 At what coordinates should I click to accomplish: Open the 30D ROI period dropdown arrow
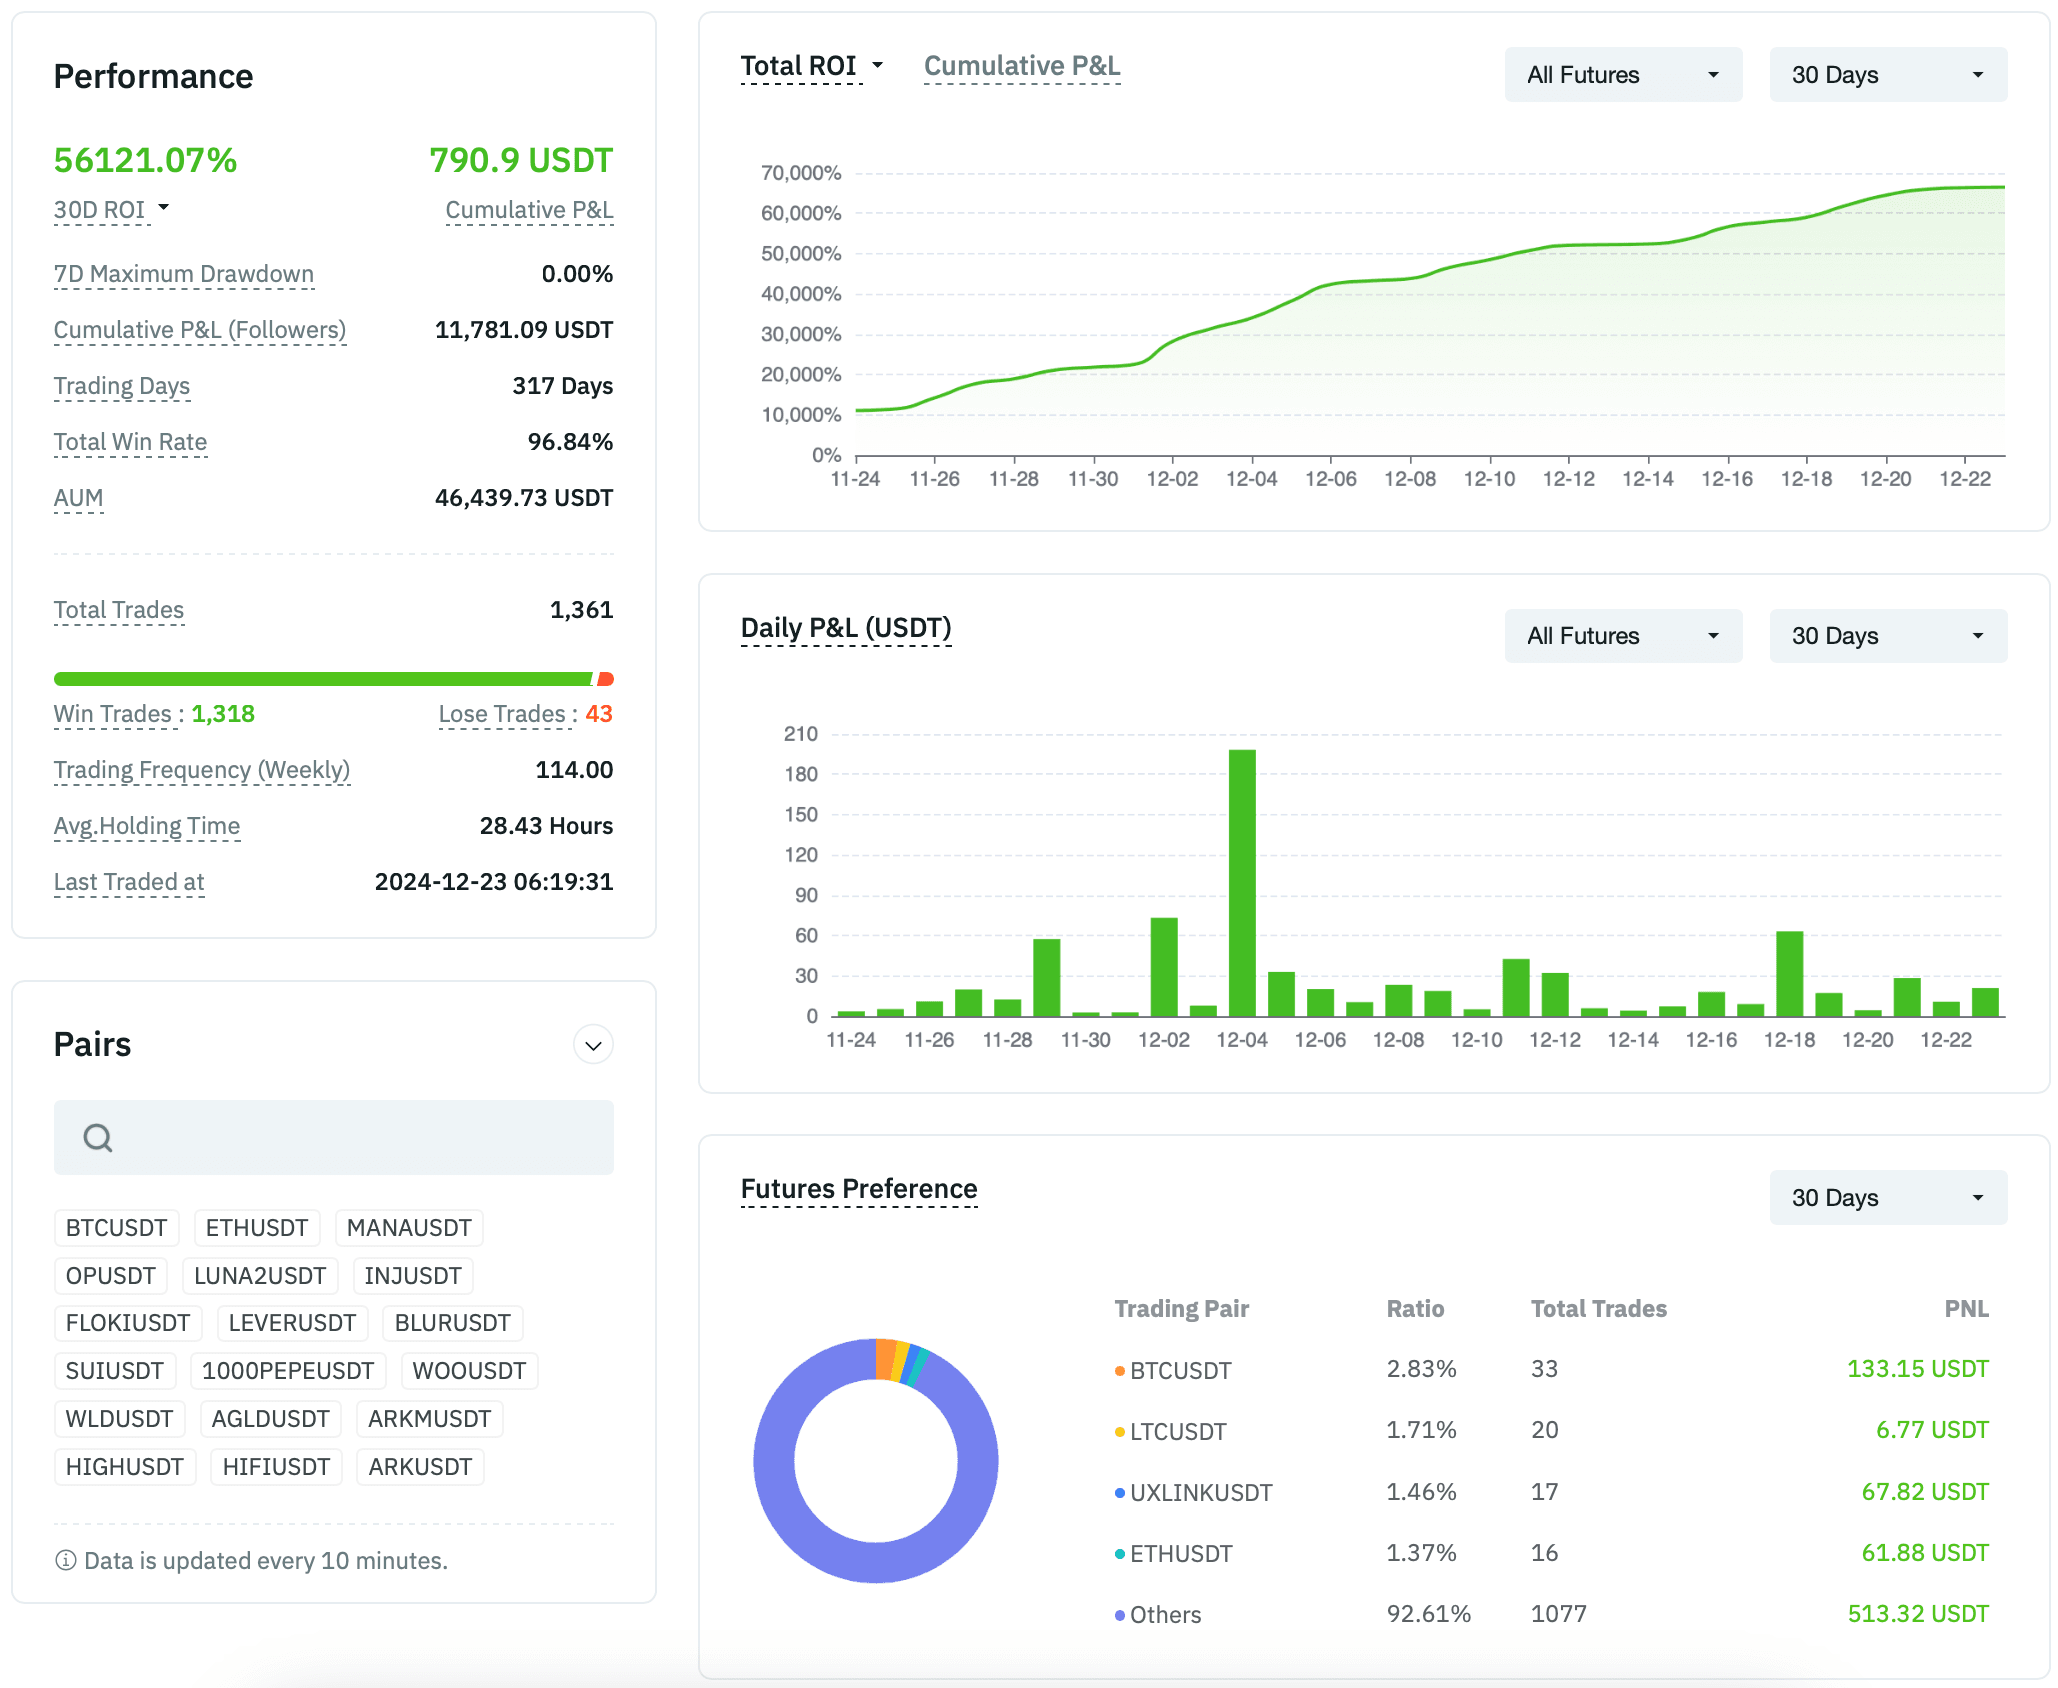click(164, 207)
